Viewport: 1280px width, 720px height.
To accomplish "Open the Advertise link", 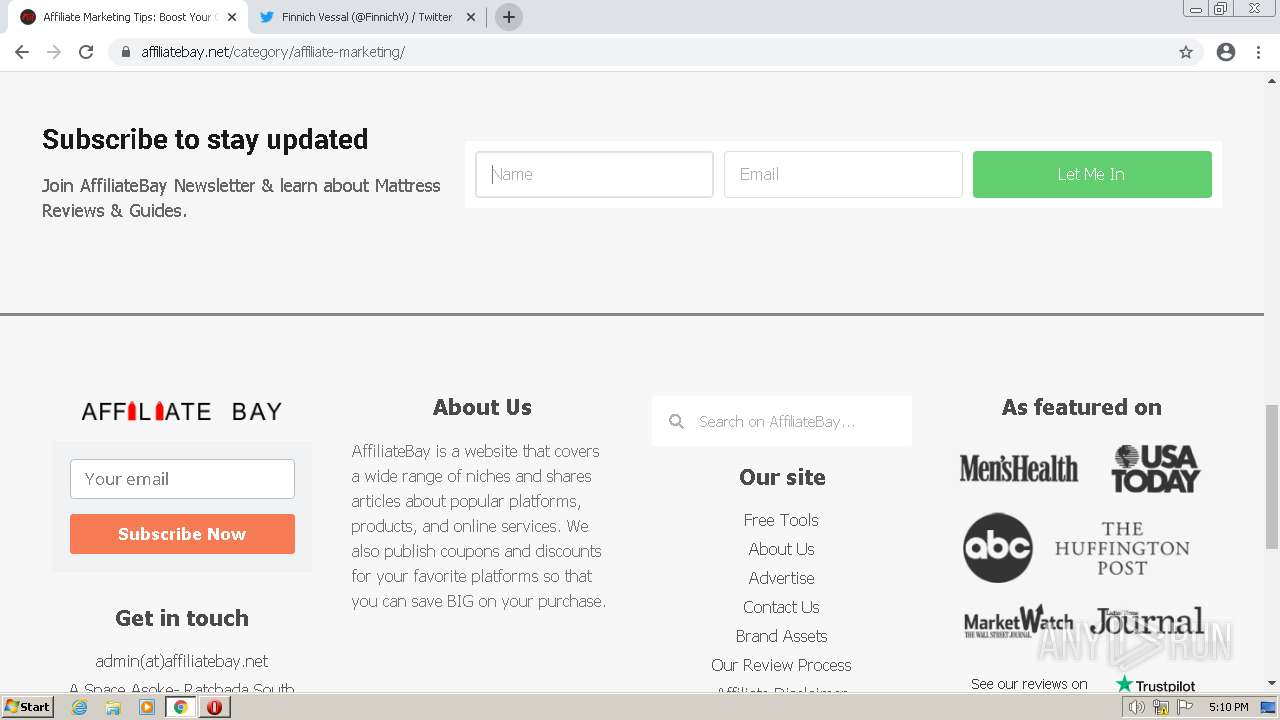I will (x=781, y=578).
